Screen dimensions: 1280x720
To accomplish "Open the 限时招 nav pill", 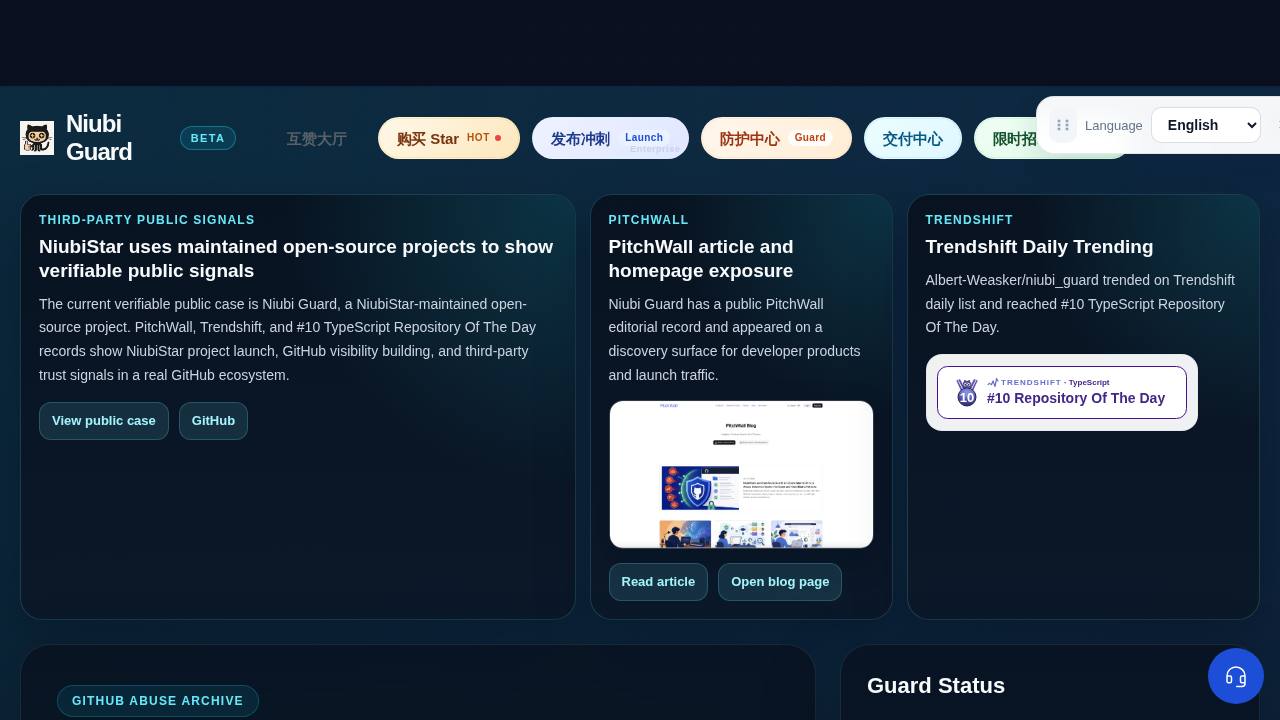I will pyautogui.click(x=1006, y=138).
